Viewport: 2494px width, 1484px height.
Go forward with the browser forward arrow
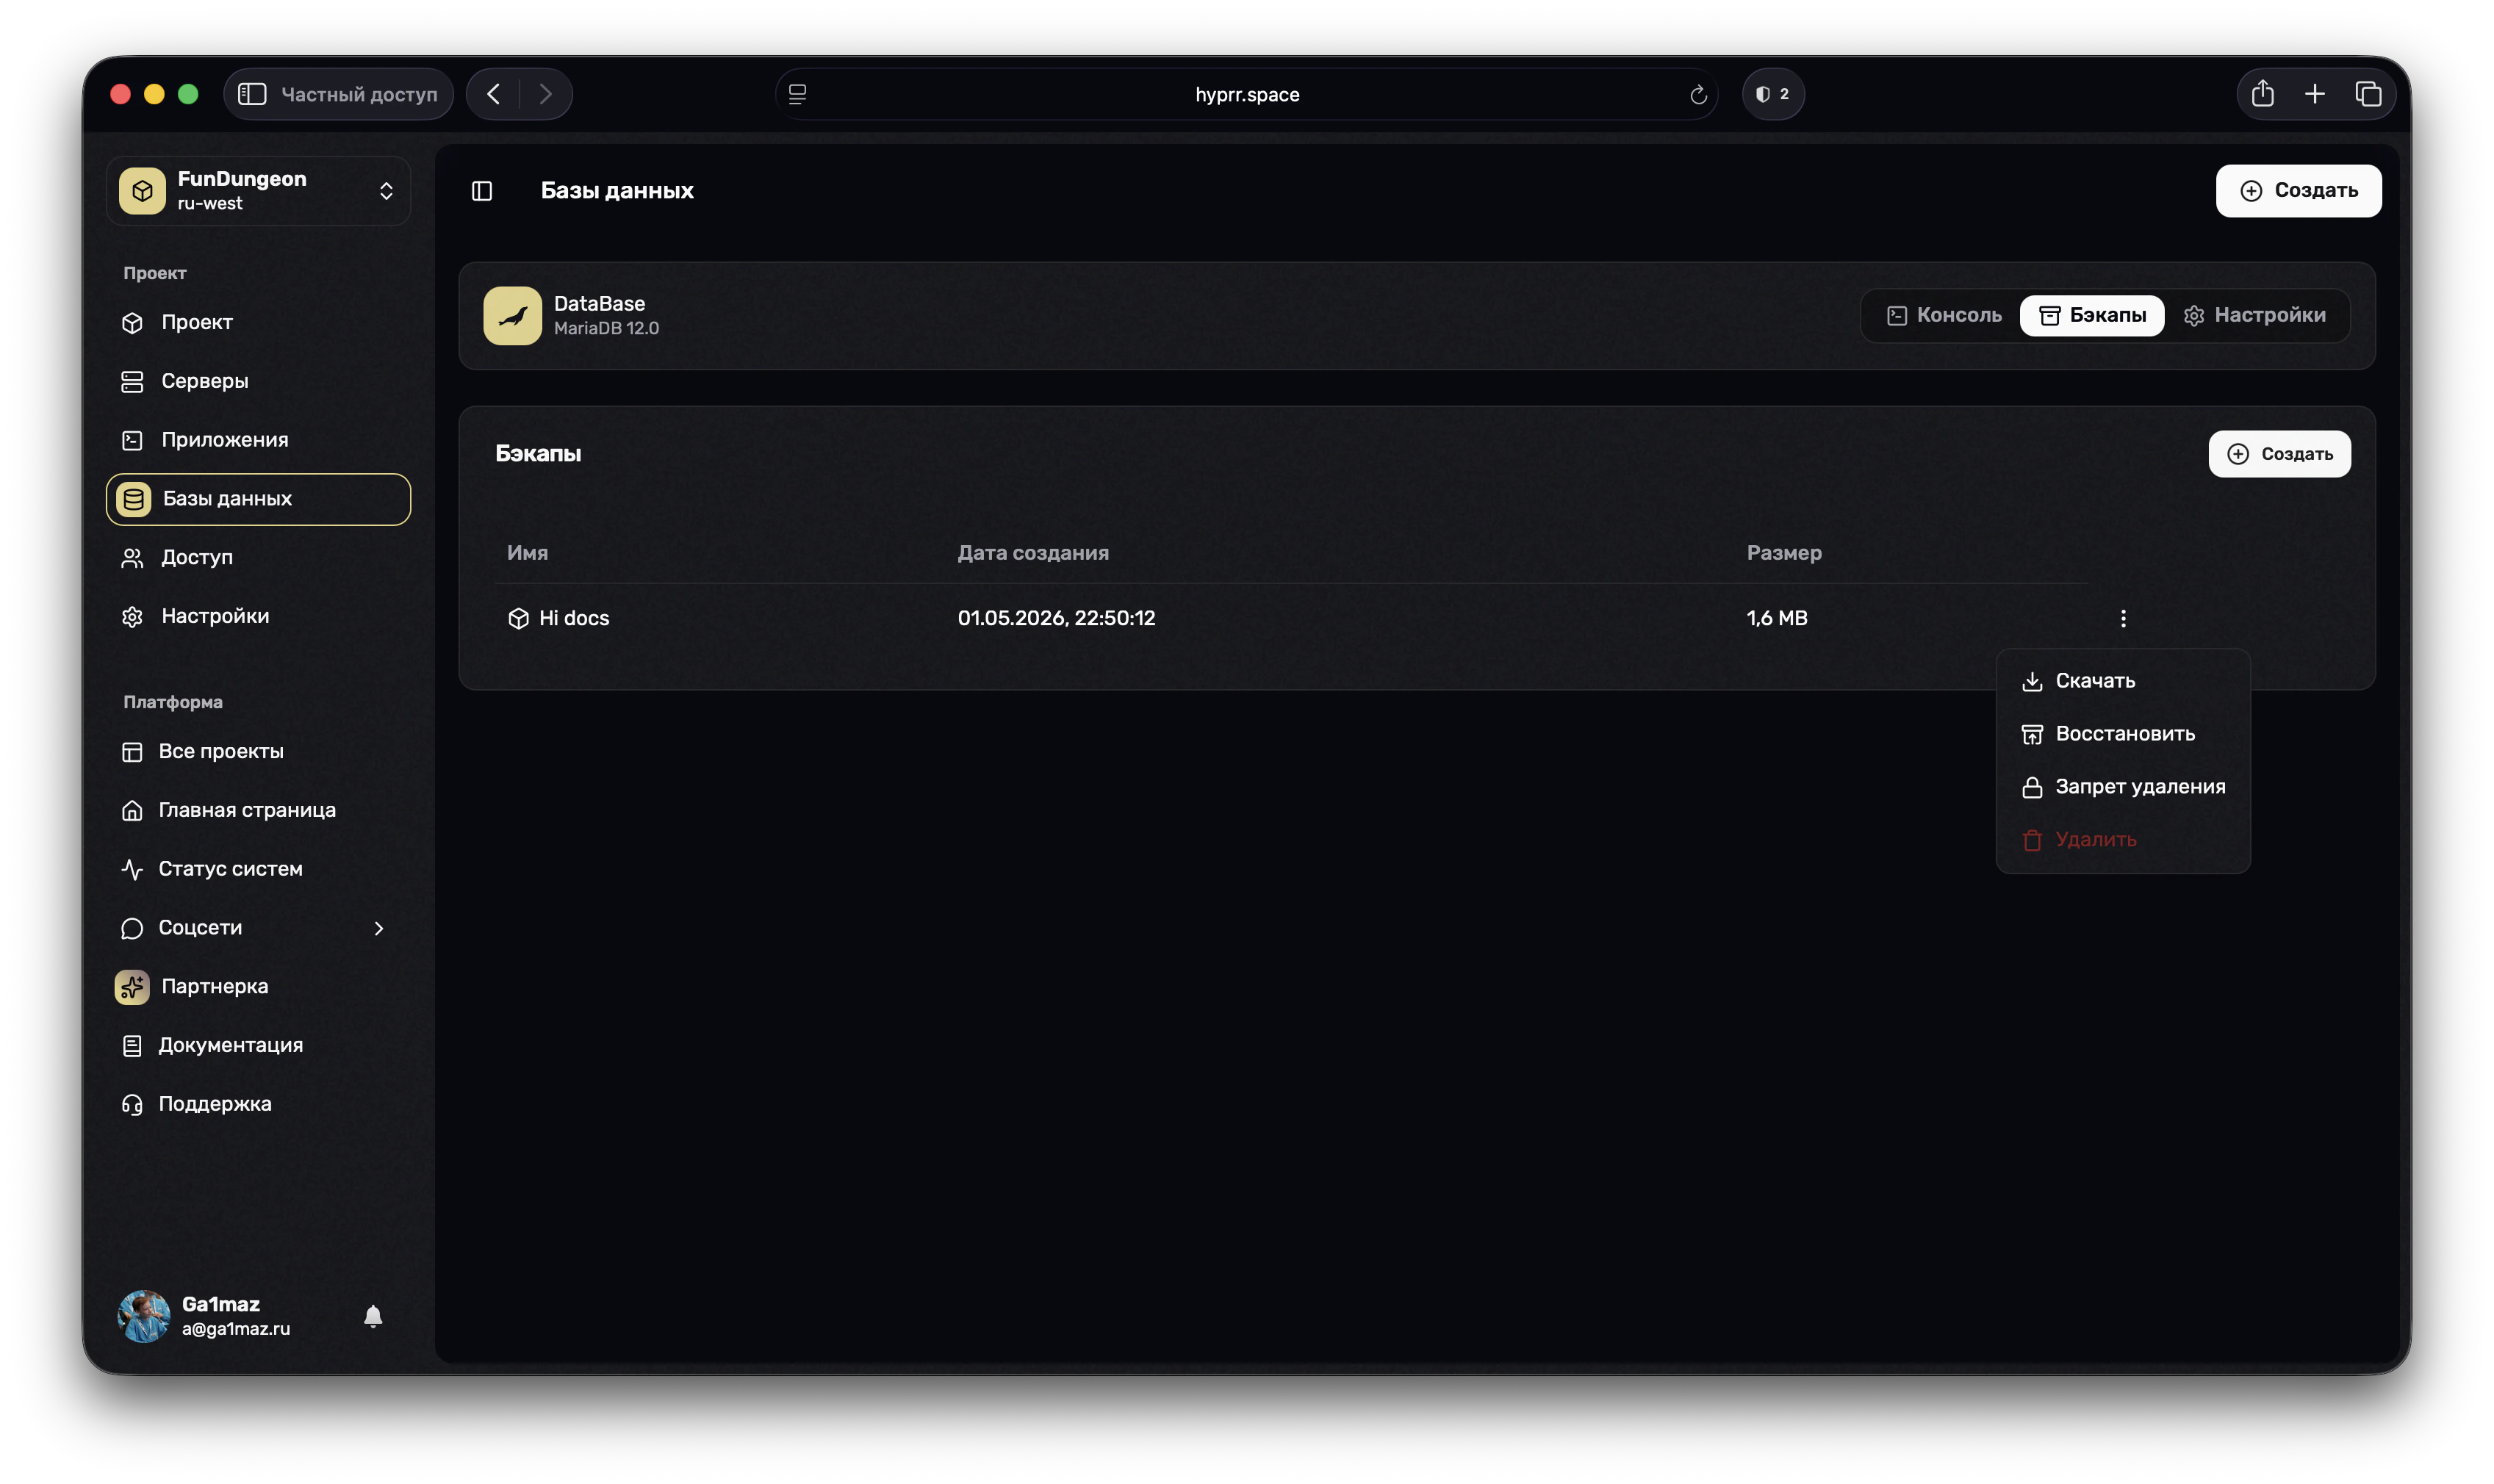point(545,94)
